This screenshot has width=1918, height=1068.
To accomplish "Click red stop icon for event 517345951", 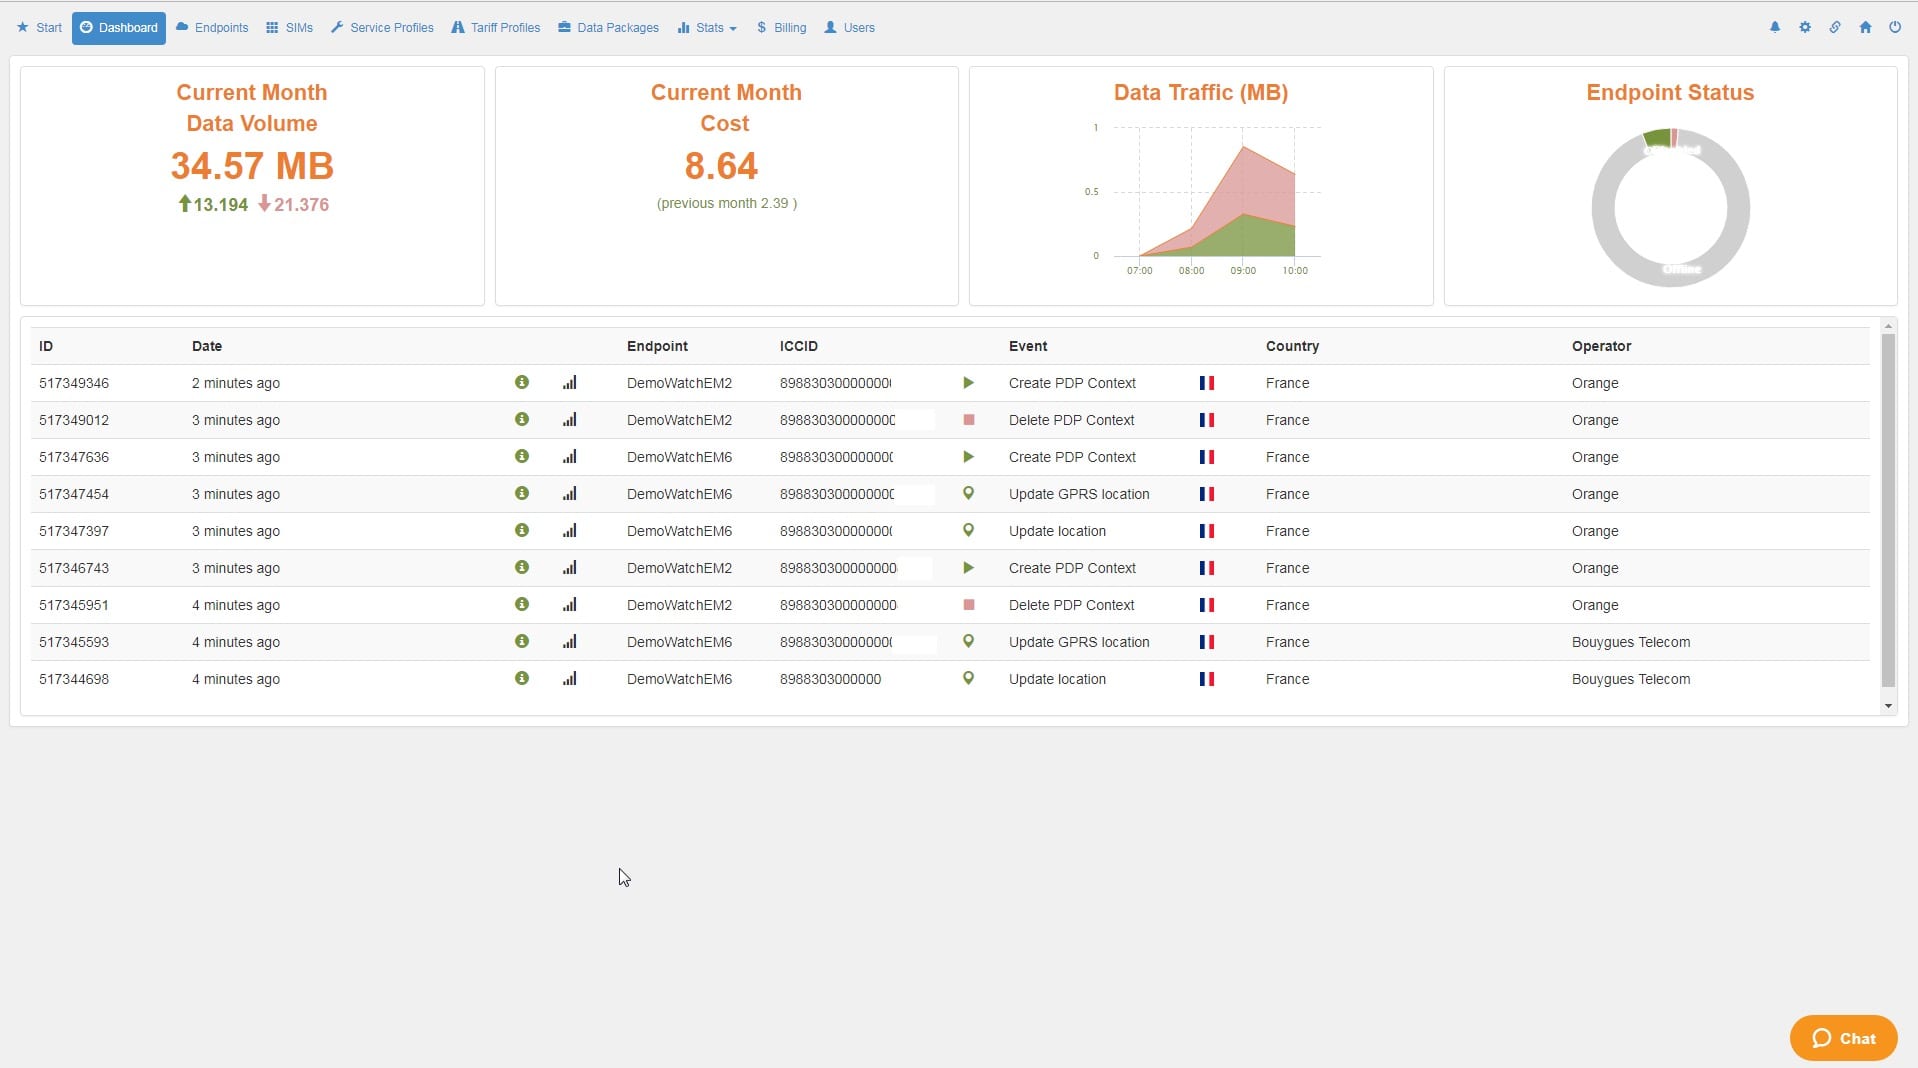I will [x=968, y=605].
